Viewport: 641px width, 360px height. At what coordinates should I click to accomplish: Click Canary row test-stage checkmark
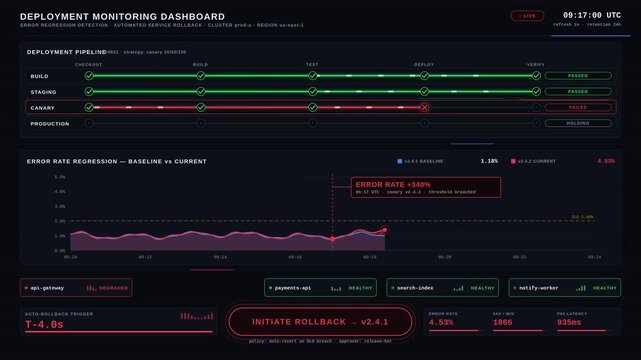coord(312,107)
